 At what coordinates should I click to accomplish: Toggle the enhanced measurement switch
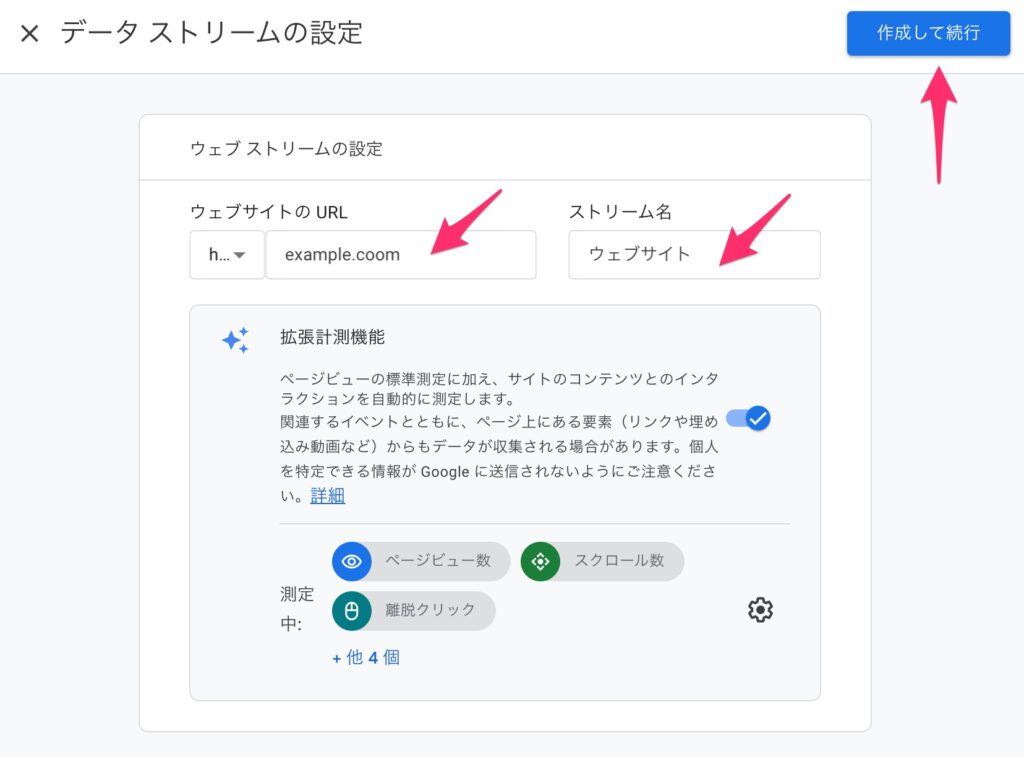pos(749,418)
